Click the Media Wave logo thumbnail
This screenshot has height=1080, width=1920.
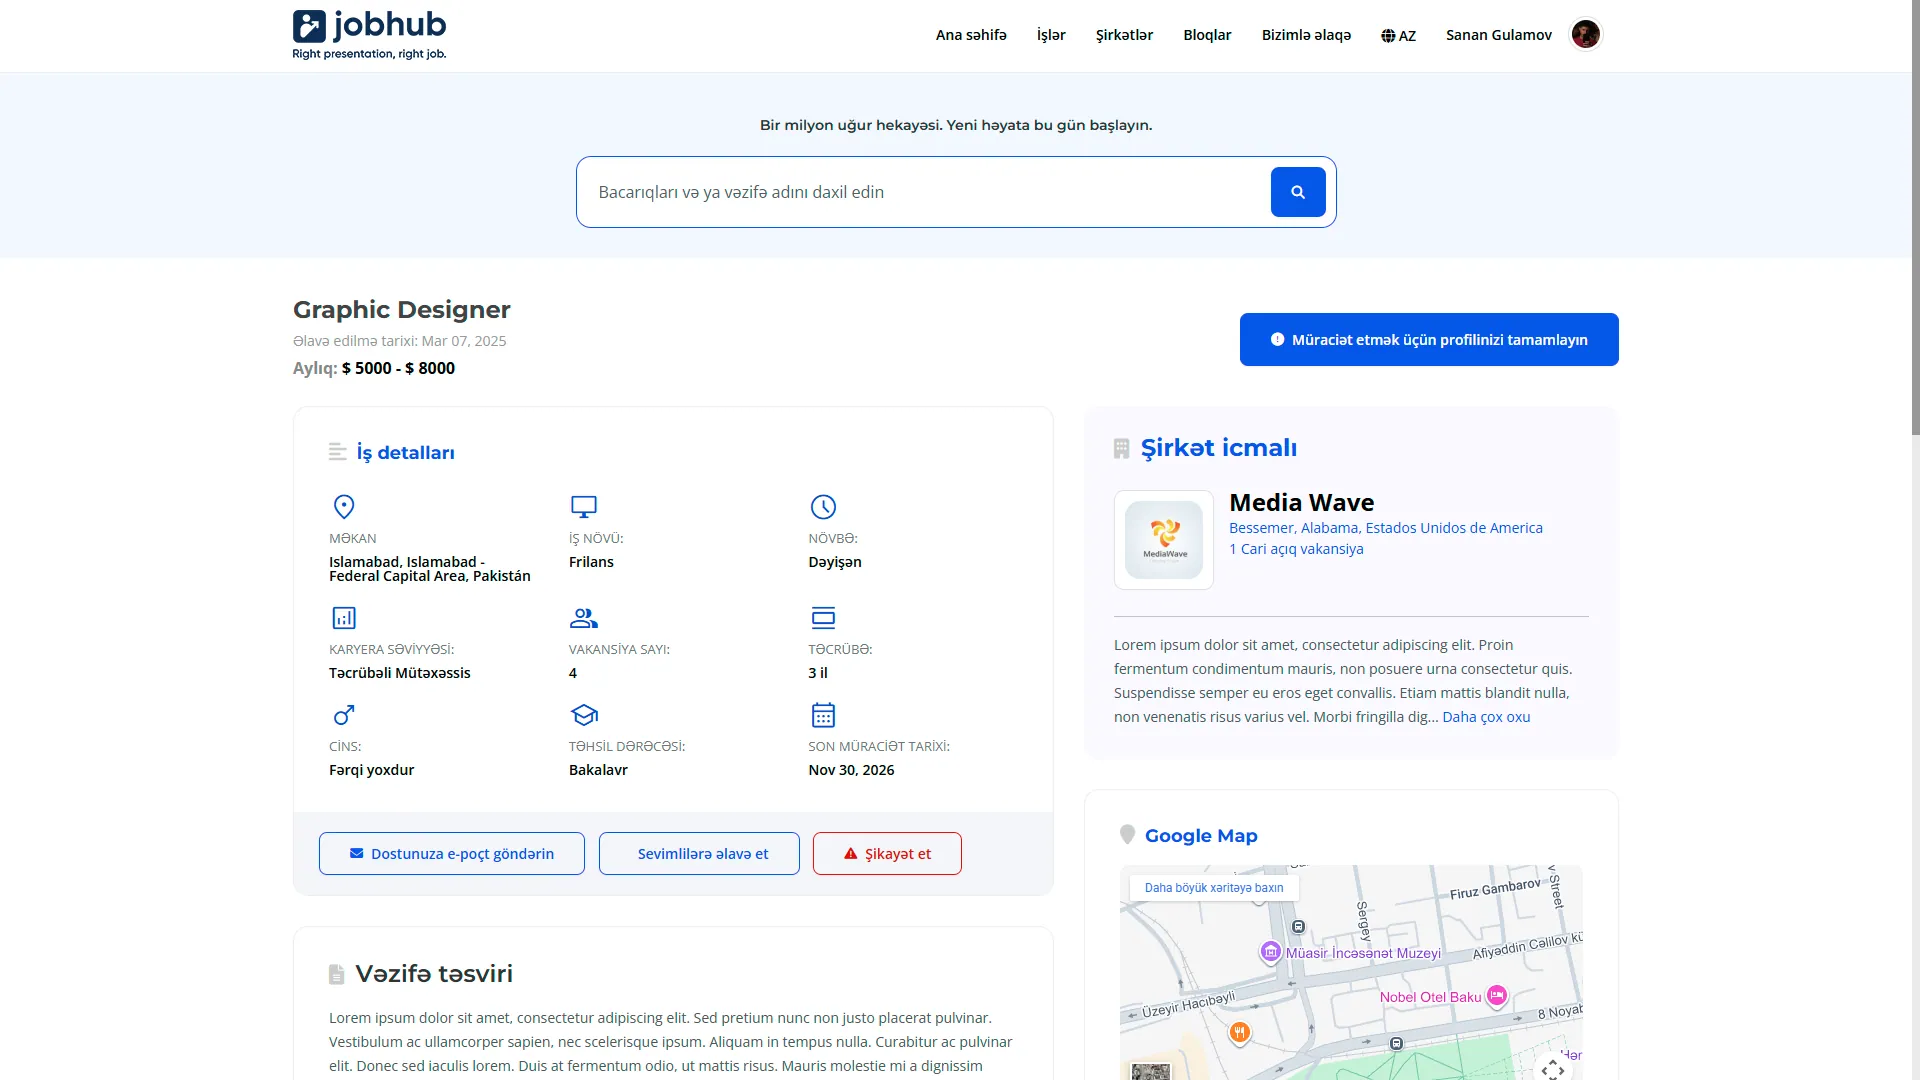click(x=1164, y=540)
